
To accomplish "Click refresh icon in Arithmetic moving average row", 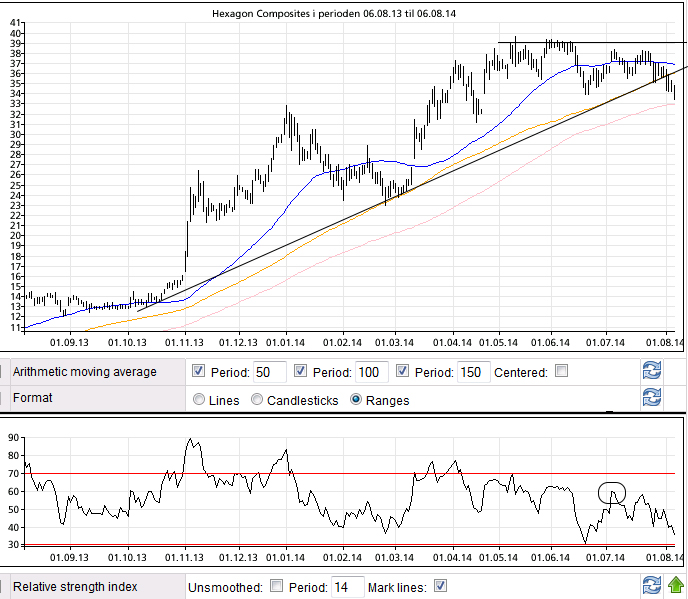I will tap(651, 371).
